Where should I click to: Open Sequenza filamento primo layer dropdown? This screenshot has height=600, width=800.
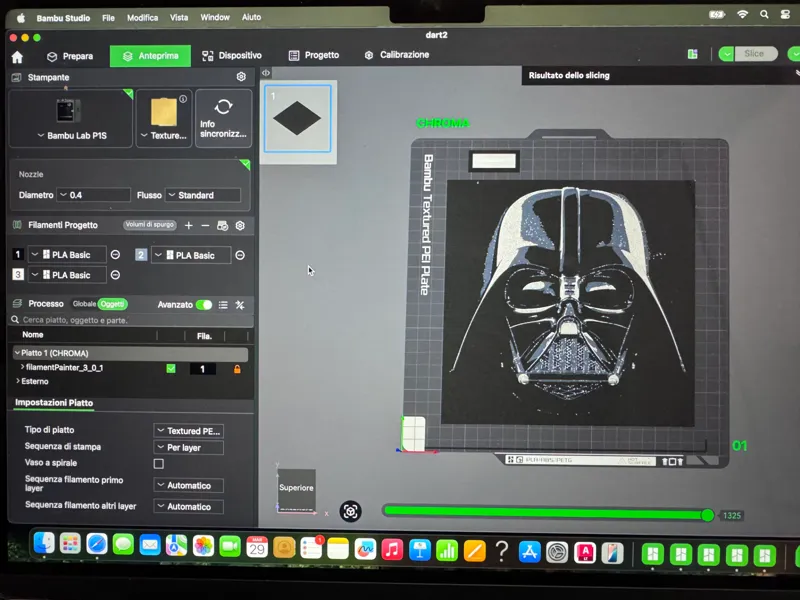pyautogui.click(x=188, y=485)
